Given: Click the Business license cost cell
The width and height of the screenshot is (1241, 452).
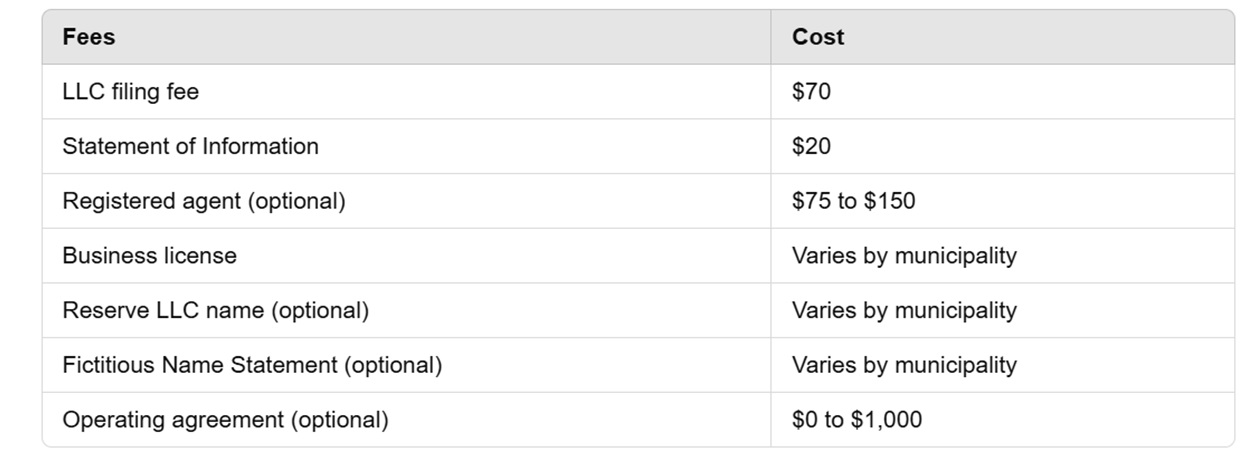Looking at the screenshot, I should 904,256.
